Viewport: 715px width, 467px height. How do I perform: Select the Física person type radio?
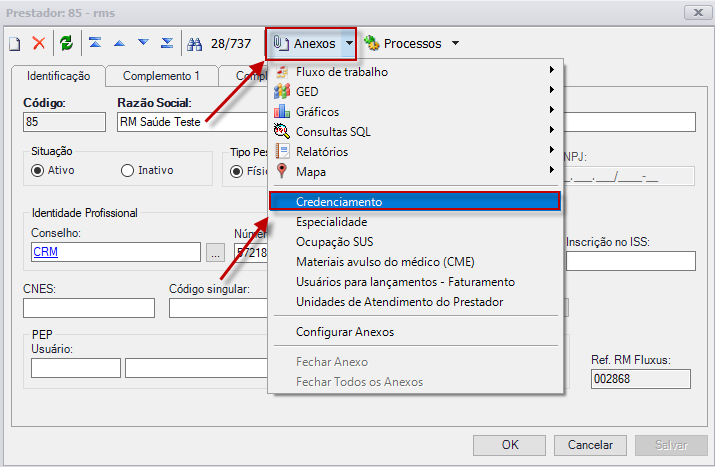(x=236, y=171)
